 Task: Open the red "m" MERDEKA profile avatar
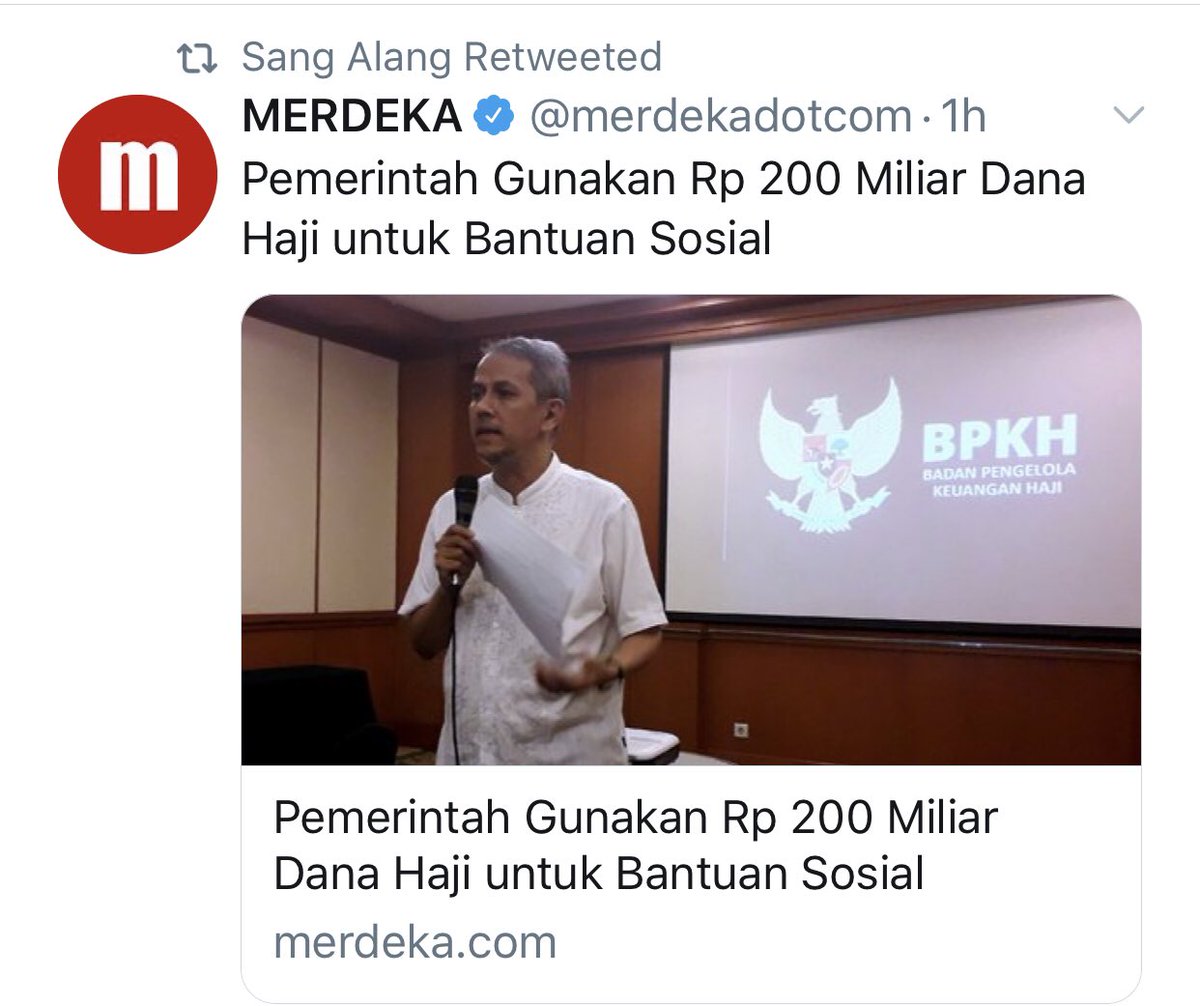pyautogui.click(x=137, y=173)
